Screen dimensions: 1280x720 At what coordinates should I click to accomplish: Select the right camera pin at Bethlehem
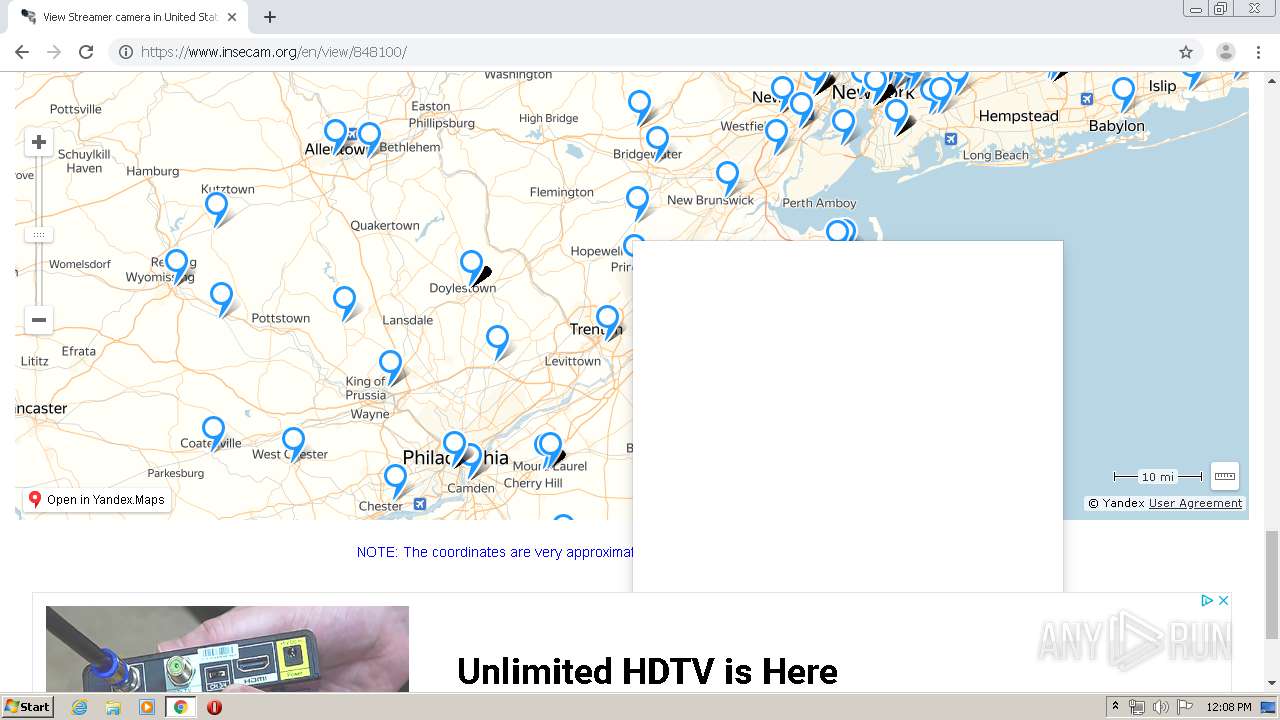[369, 137]
